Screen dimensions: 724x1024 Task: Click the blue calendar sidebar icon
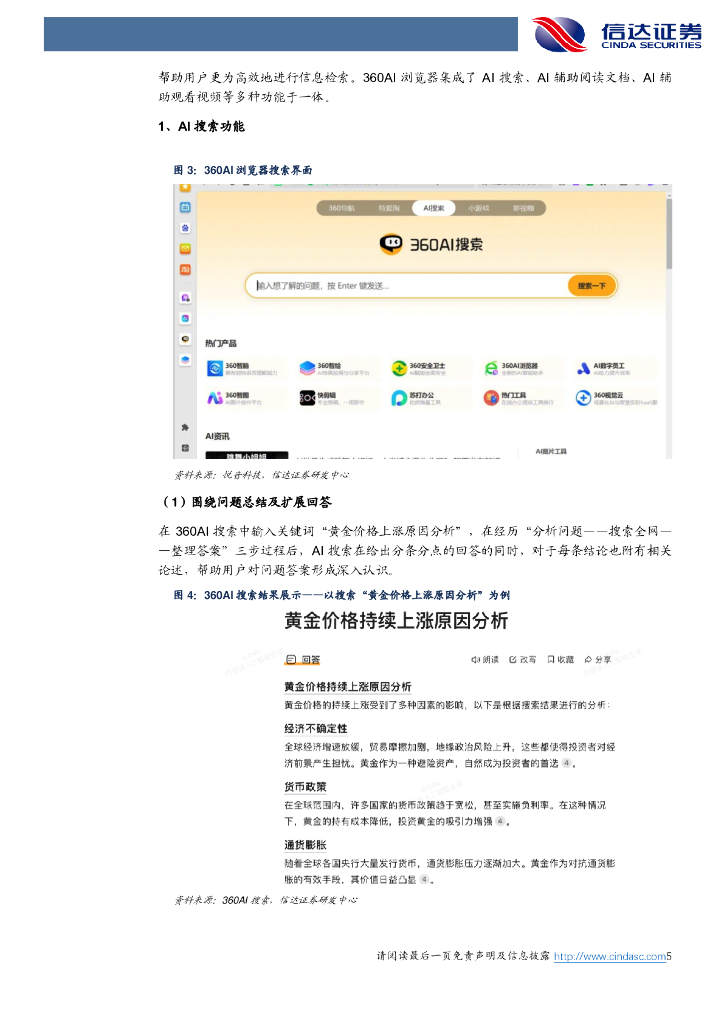pyautogui.click(x=185, y=207)
